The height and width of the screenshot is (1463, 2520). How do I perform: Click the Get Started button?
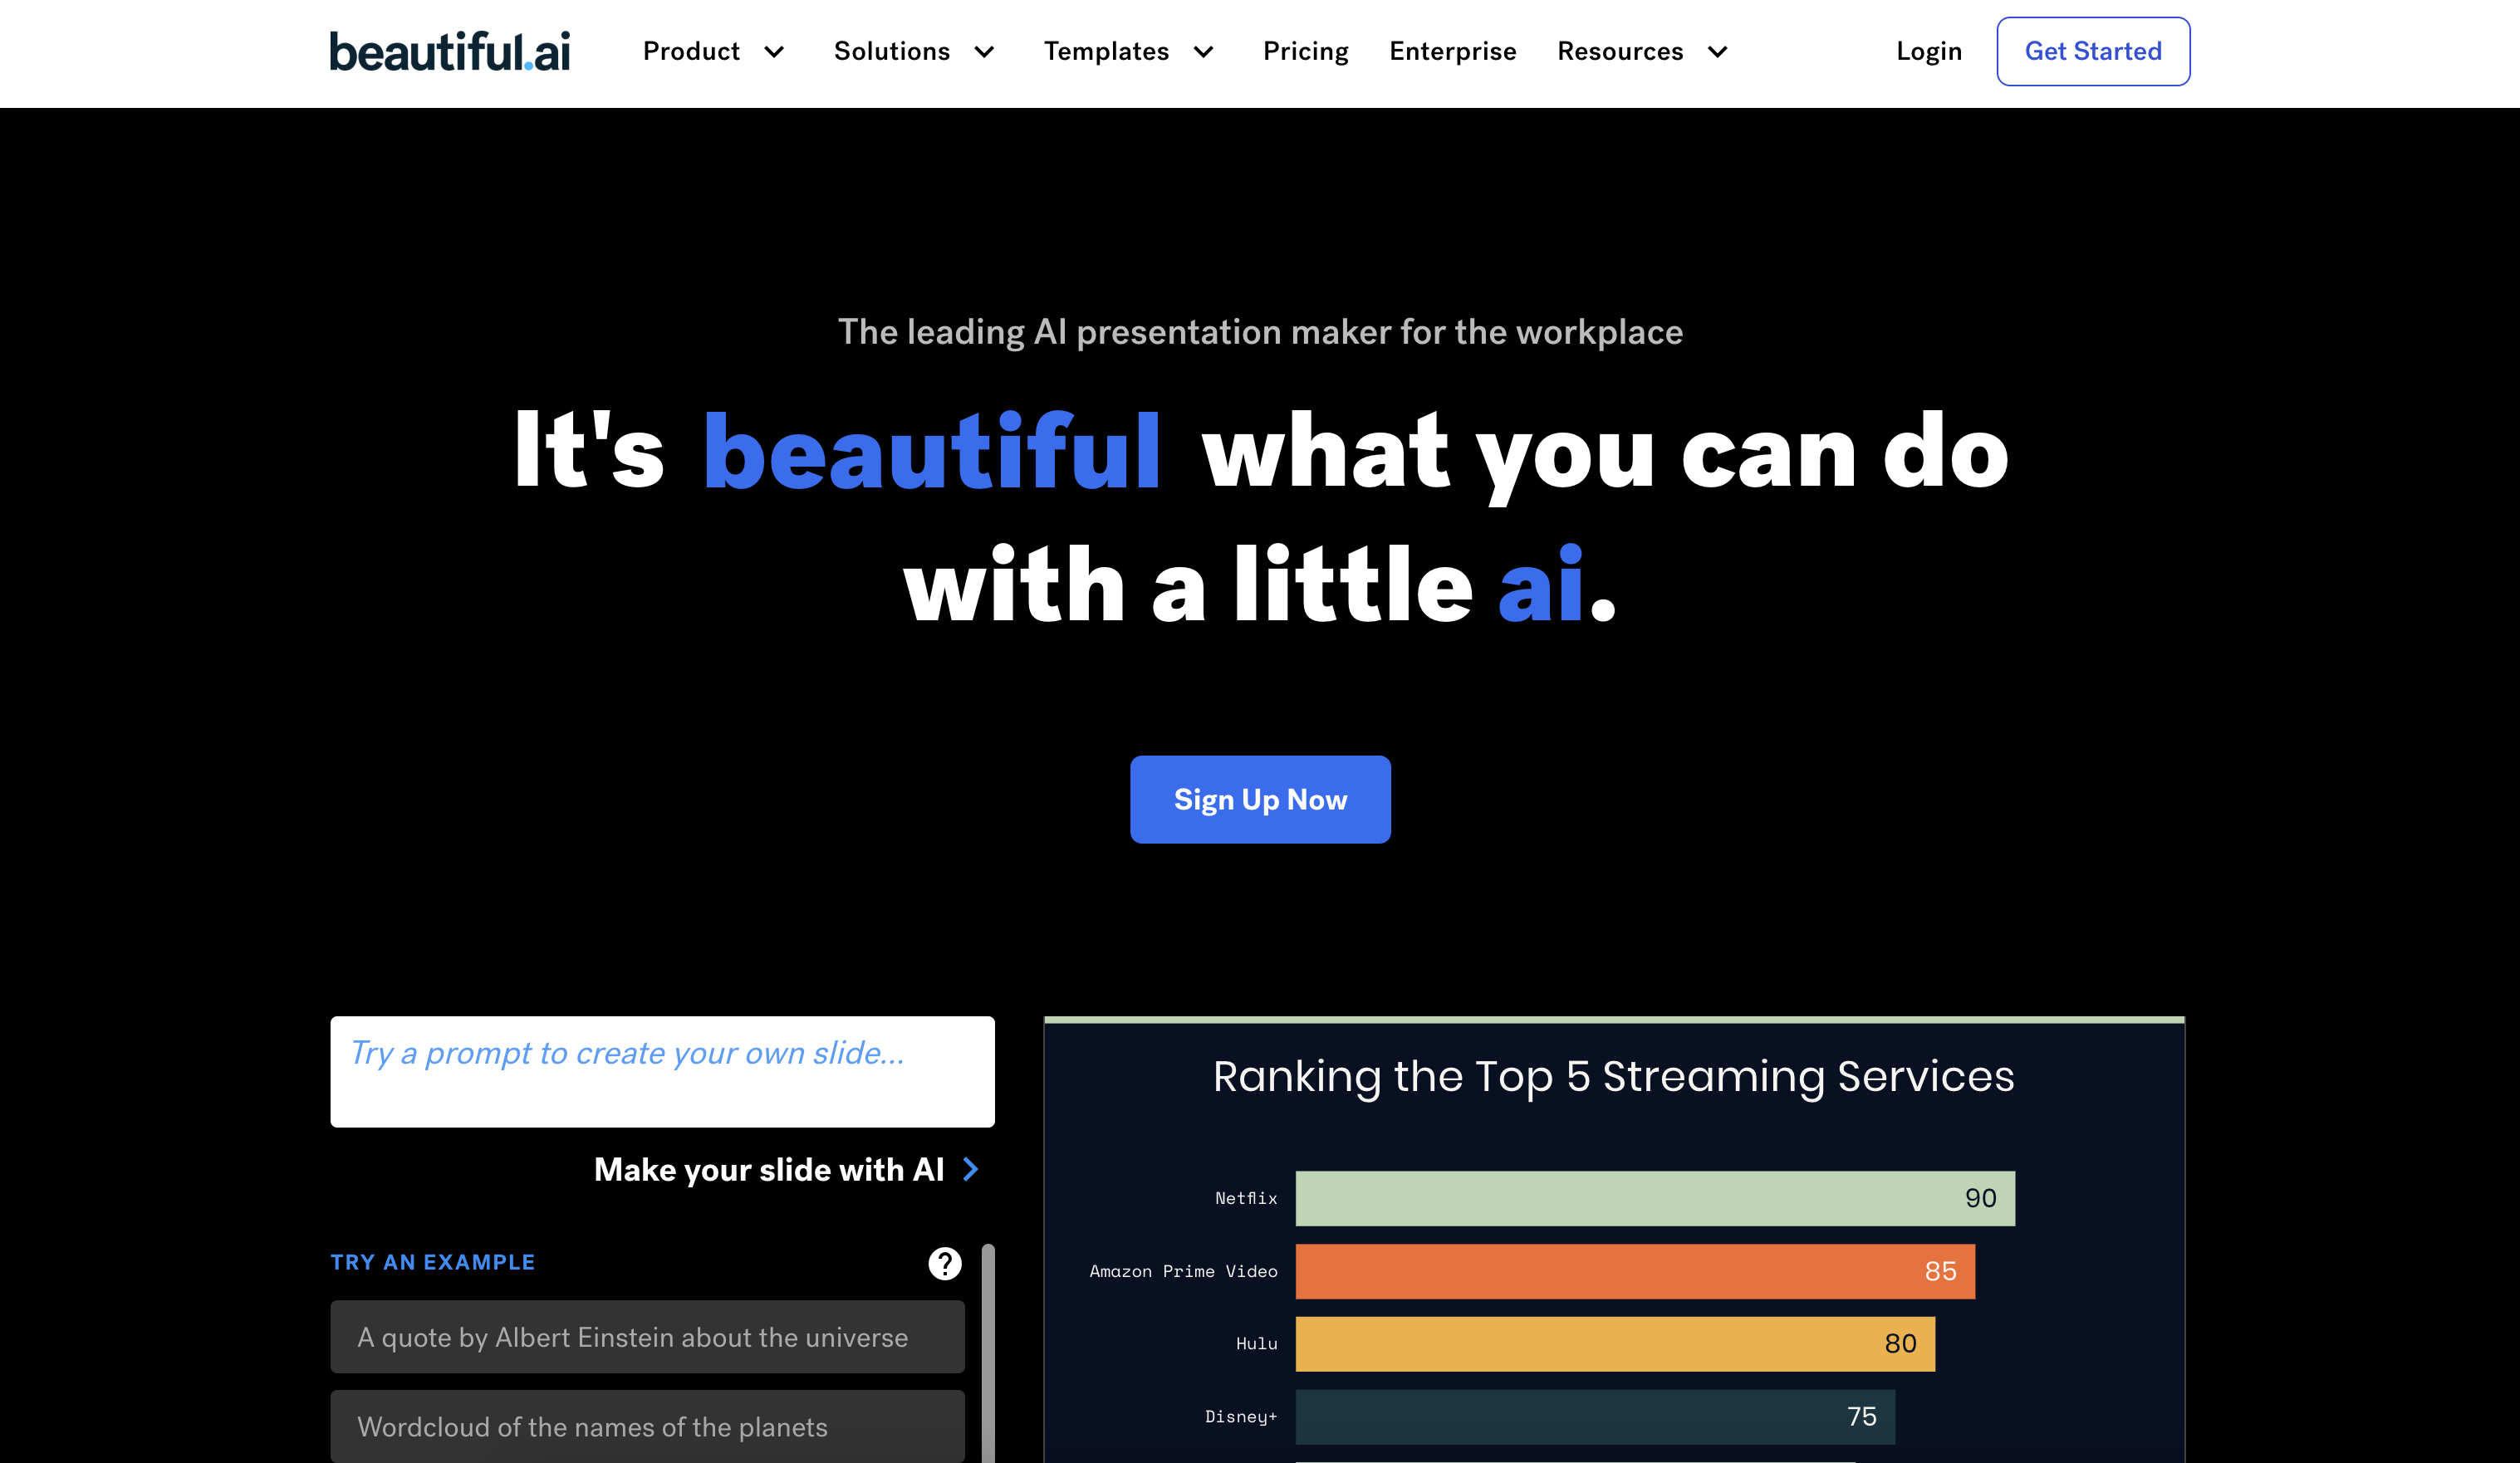(x=2093, y=51)
